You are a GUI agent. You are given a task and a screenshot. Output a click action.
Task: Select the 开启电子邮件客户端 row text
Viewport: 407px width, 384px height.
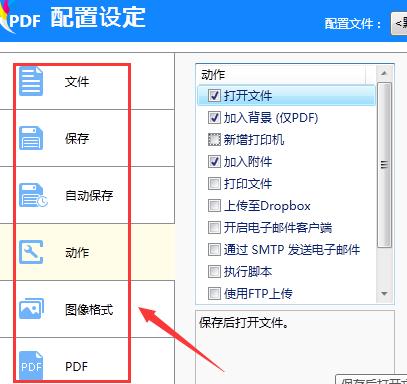pyautogui.click(x=278, y=228)
